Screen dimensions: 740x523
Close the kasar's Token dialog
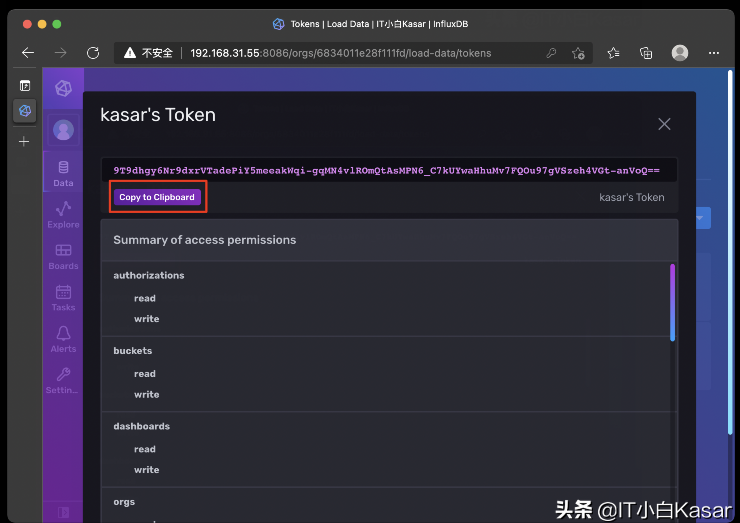[664, 124]
